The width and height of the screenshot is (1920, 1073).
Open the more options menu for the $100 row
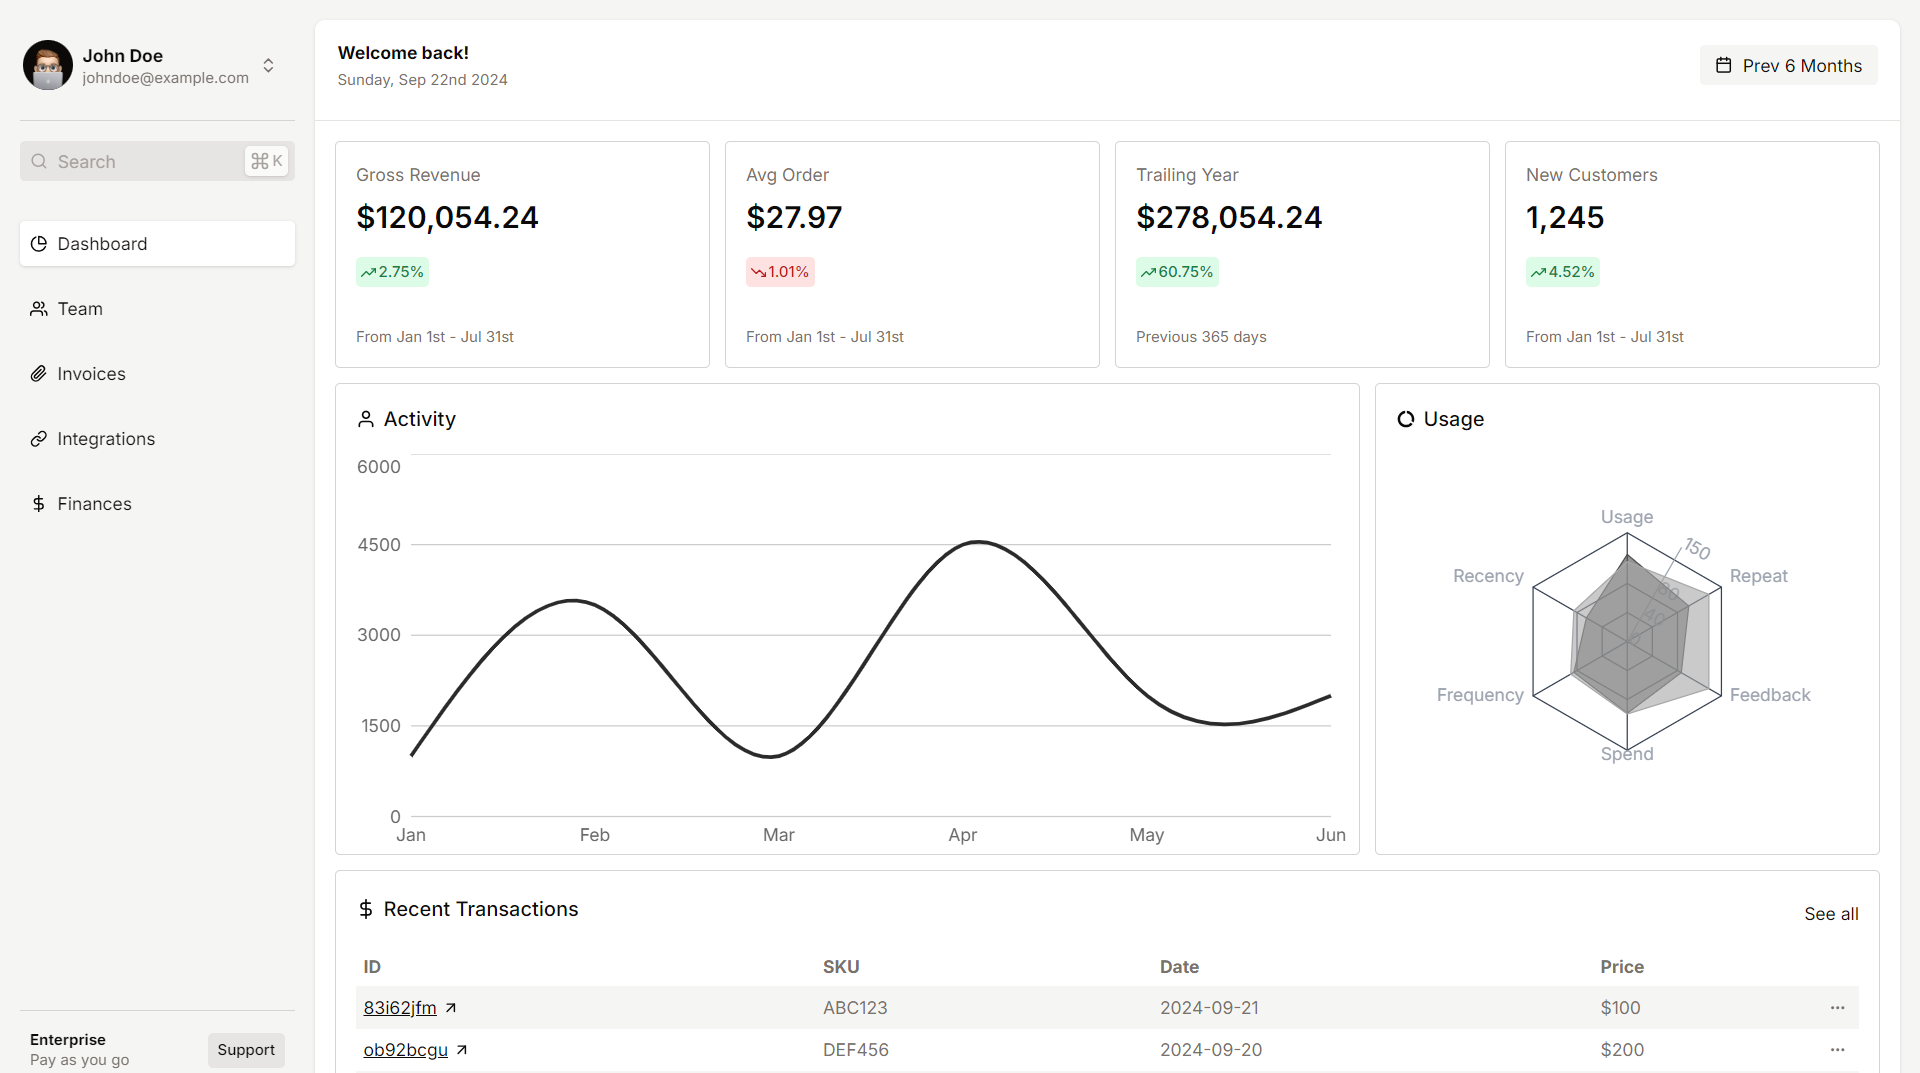tap(1837, 1008)
